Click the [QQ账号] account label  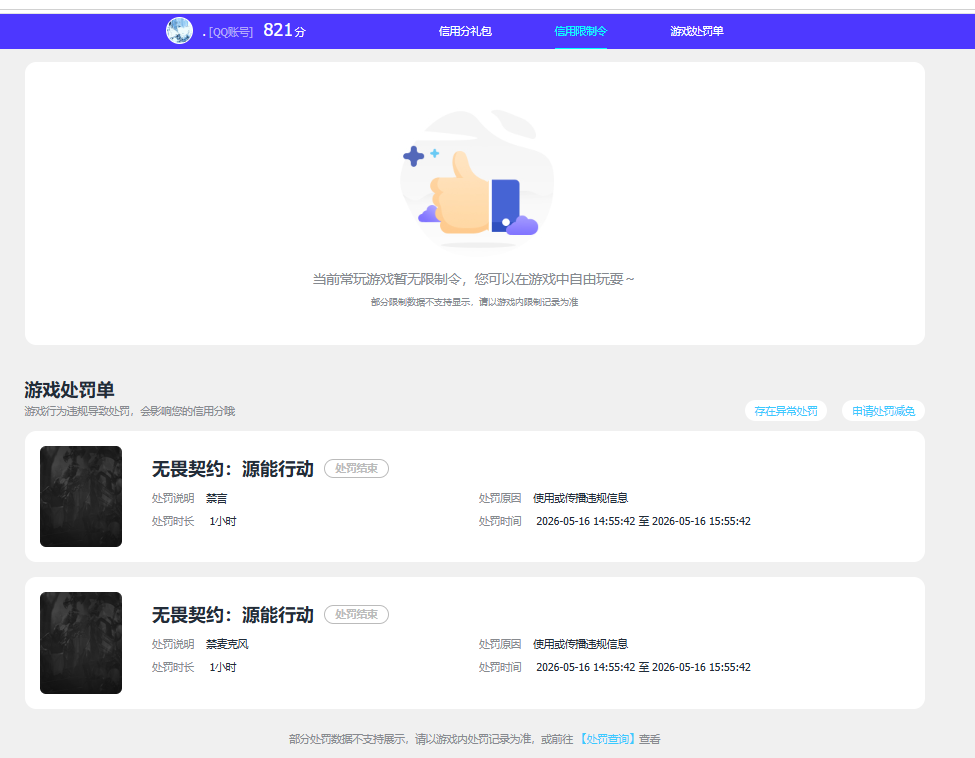pos(231,32)
